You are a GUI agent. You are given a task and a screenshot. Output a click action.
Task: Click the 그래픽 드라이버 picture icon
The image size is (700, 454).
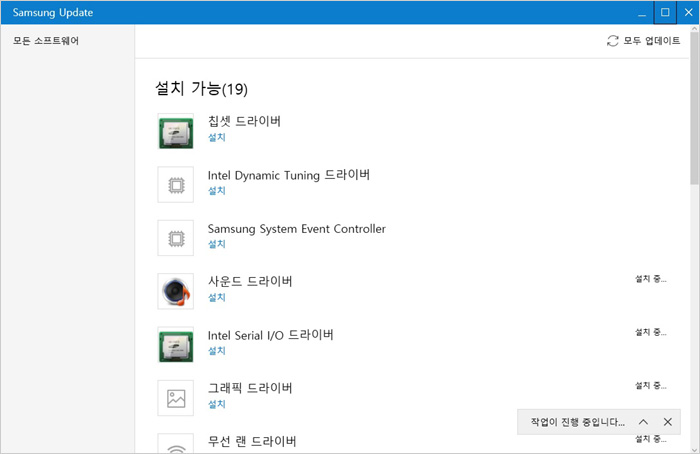click(176, 398)
